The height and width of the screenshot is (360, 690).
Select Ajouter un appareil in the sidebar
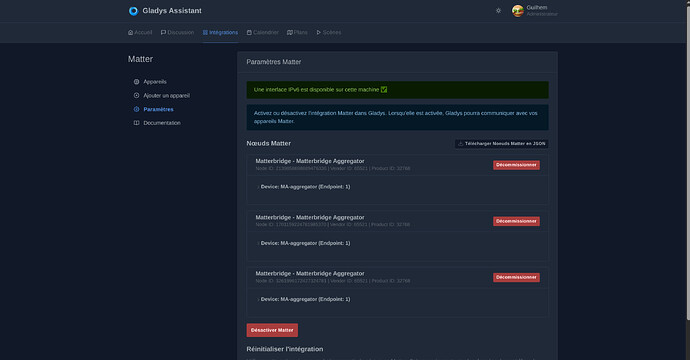pos(161,96)
